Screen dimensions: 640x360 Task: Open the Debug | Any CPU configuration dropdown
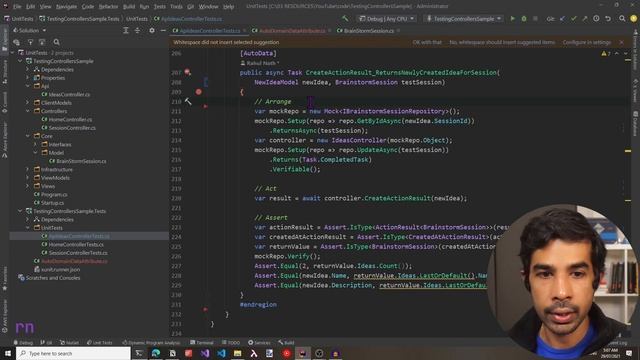click(386, 19)
